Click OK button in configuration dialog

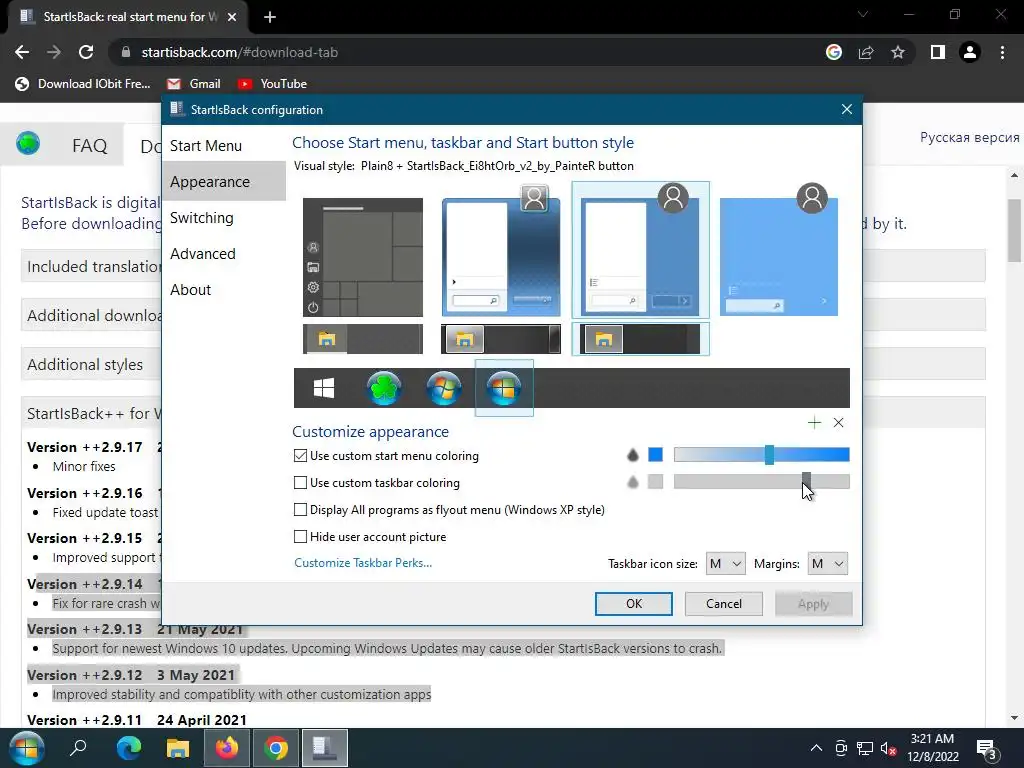pos(633,604)
